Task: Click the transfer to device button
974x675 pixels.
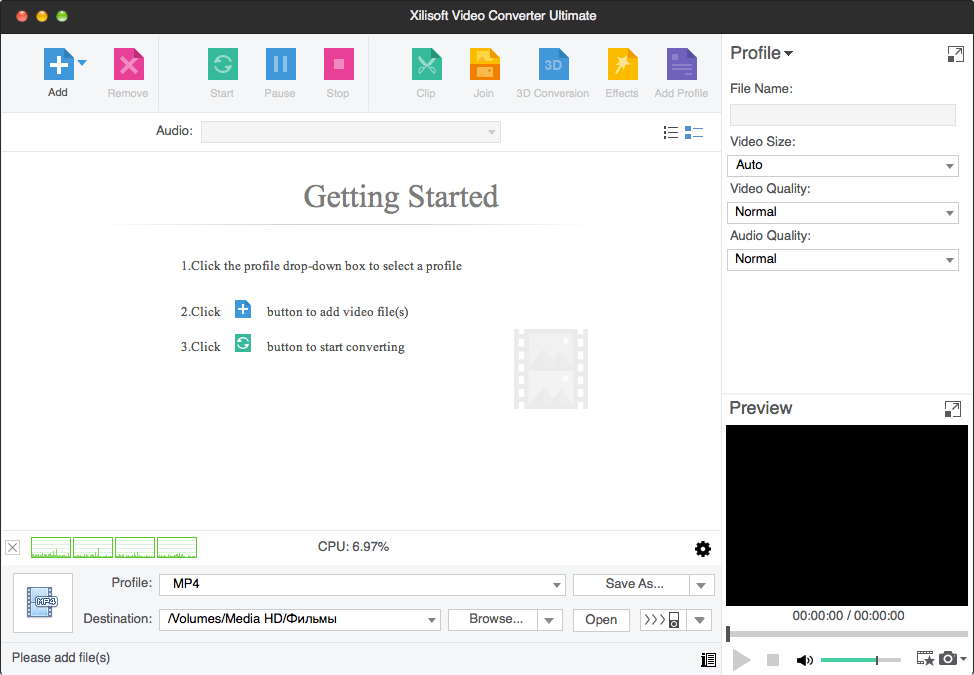Action: pyautogui.click(x=663, y=620)
